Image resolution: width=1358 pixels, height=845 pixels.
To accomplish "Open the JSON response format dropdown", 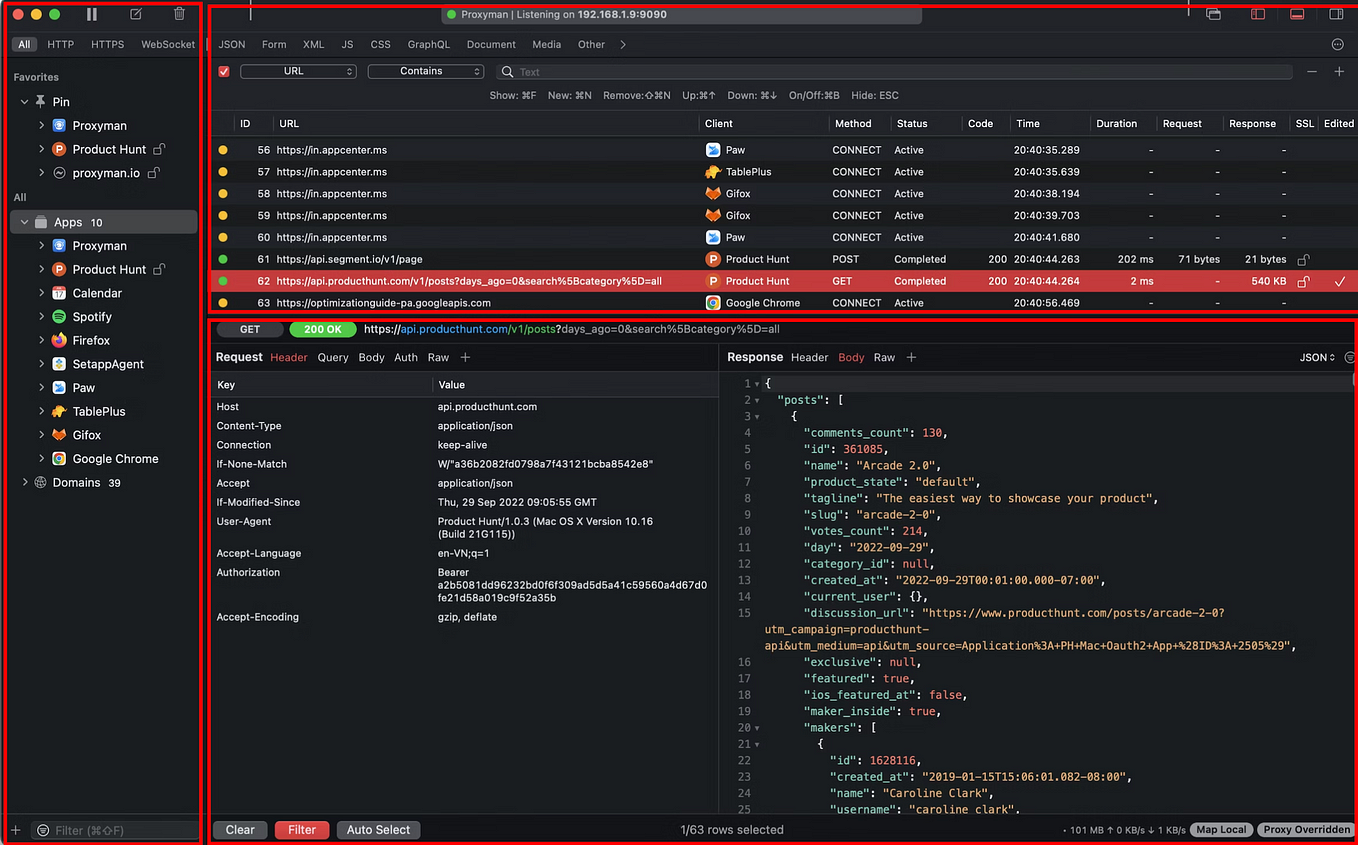I will coord(1317,357).
